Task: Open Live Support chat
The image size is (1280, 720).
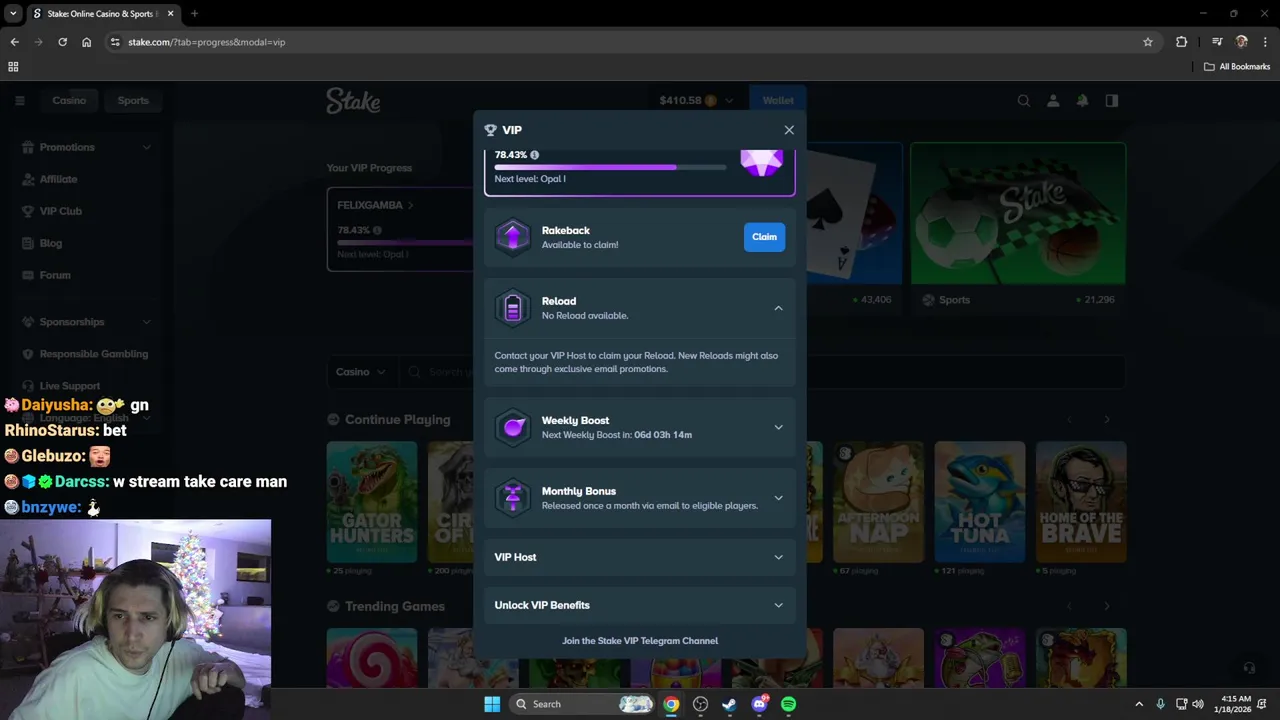Action: pos(69,386)
